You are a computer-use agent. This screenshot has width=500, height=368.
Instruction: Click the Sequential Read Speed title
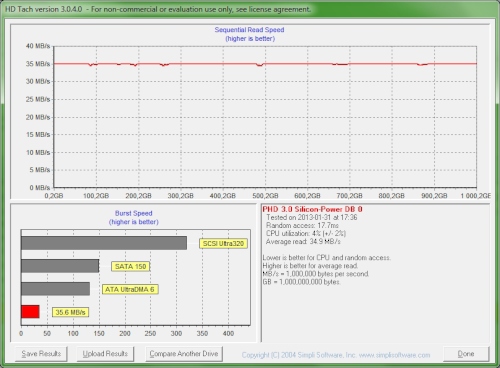coord(249,30)
